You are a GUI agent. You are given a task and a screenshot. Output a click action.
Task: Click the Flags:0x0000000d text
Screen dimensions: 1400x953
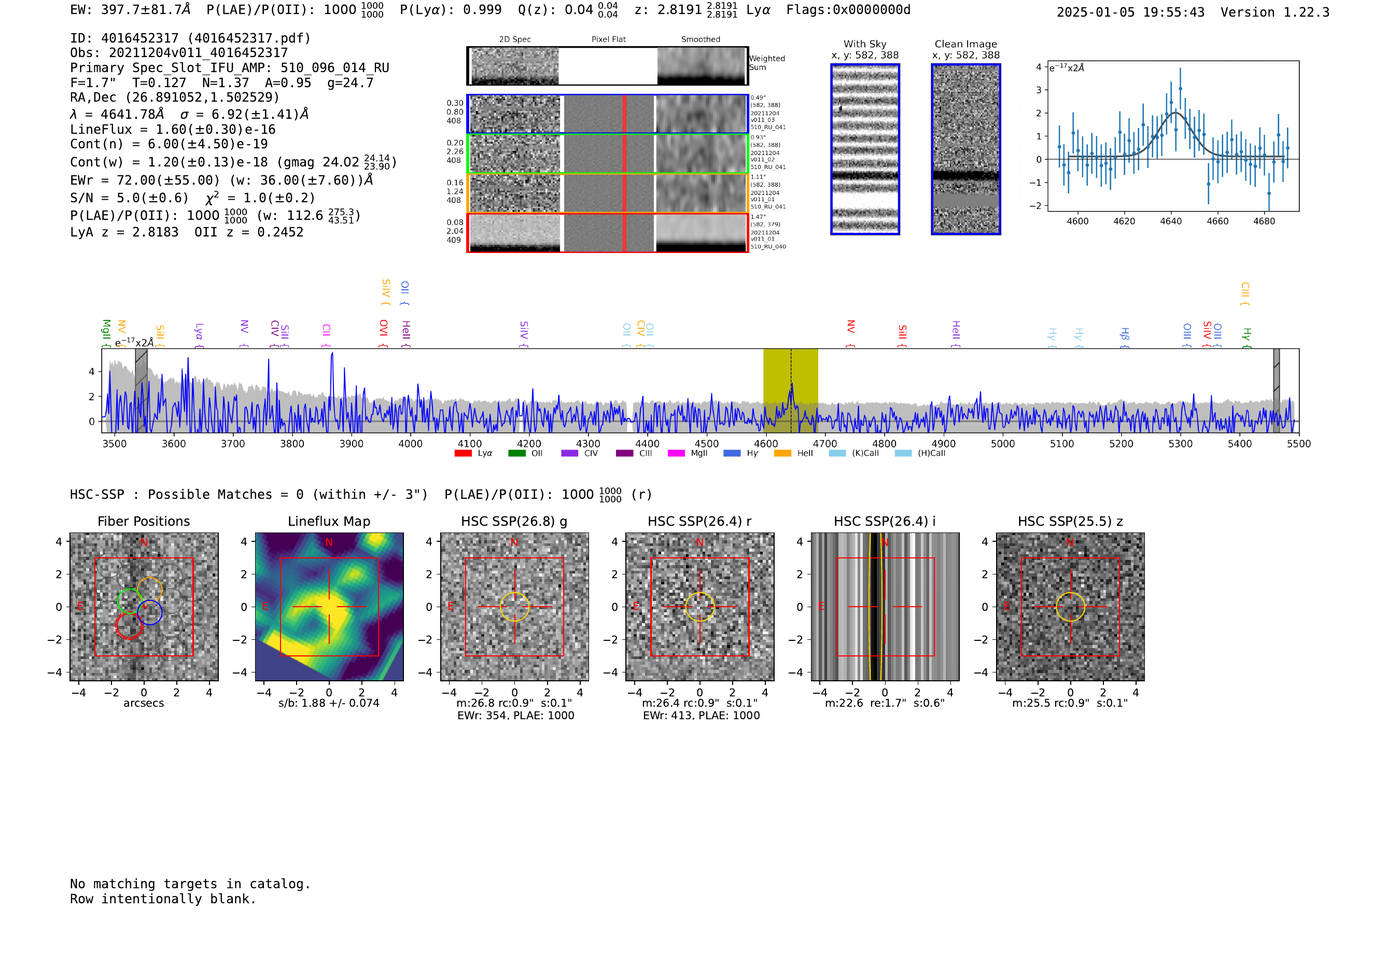[x=848, y=10]
